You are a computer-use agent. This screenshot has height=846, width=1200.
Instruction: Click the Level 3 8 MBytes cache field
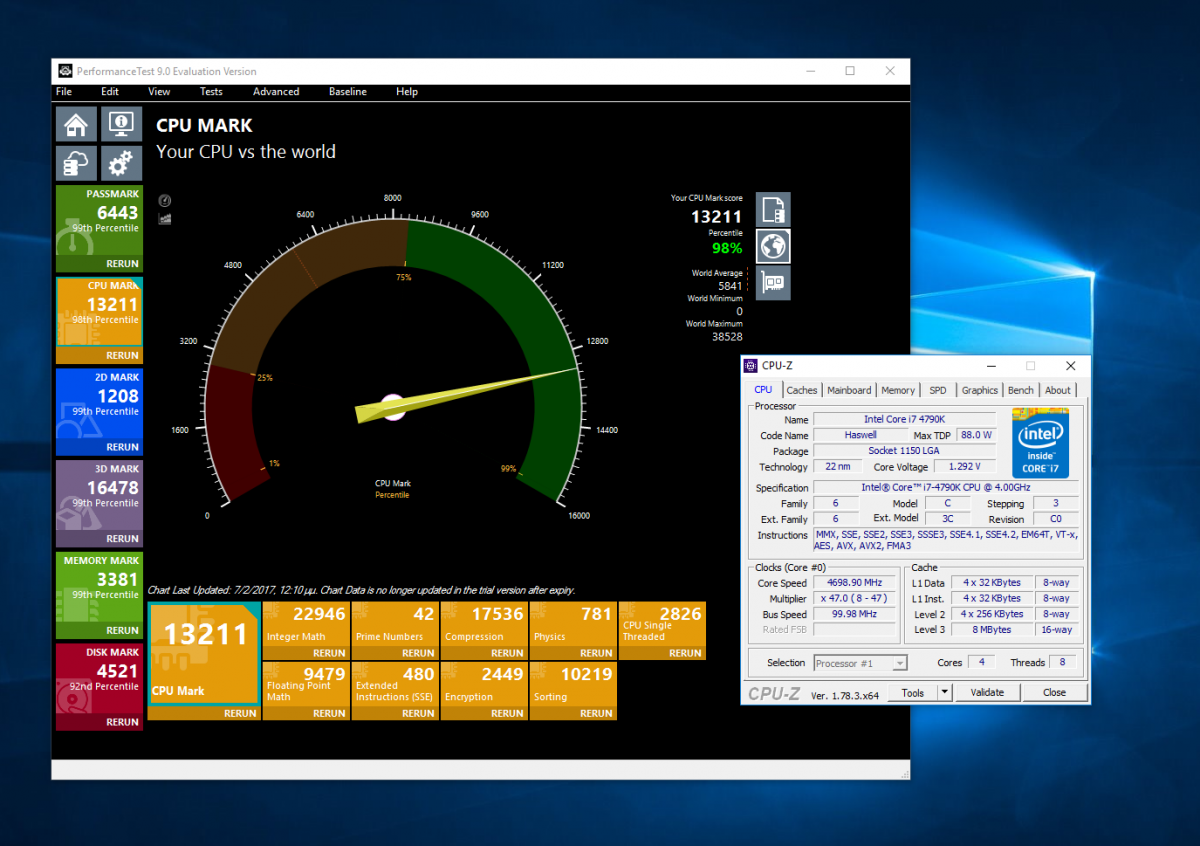click(993, 630)
